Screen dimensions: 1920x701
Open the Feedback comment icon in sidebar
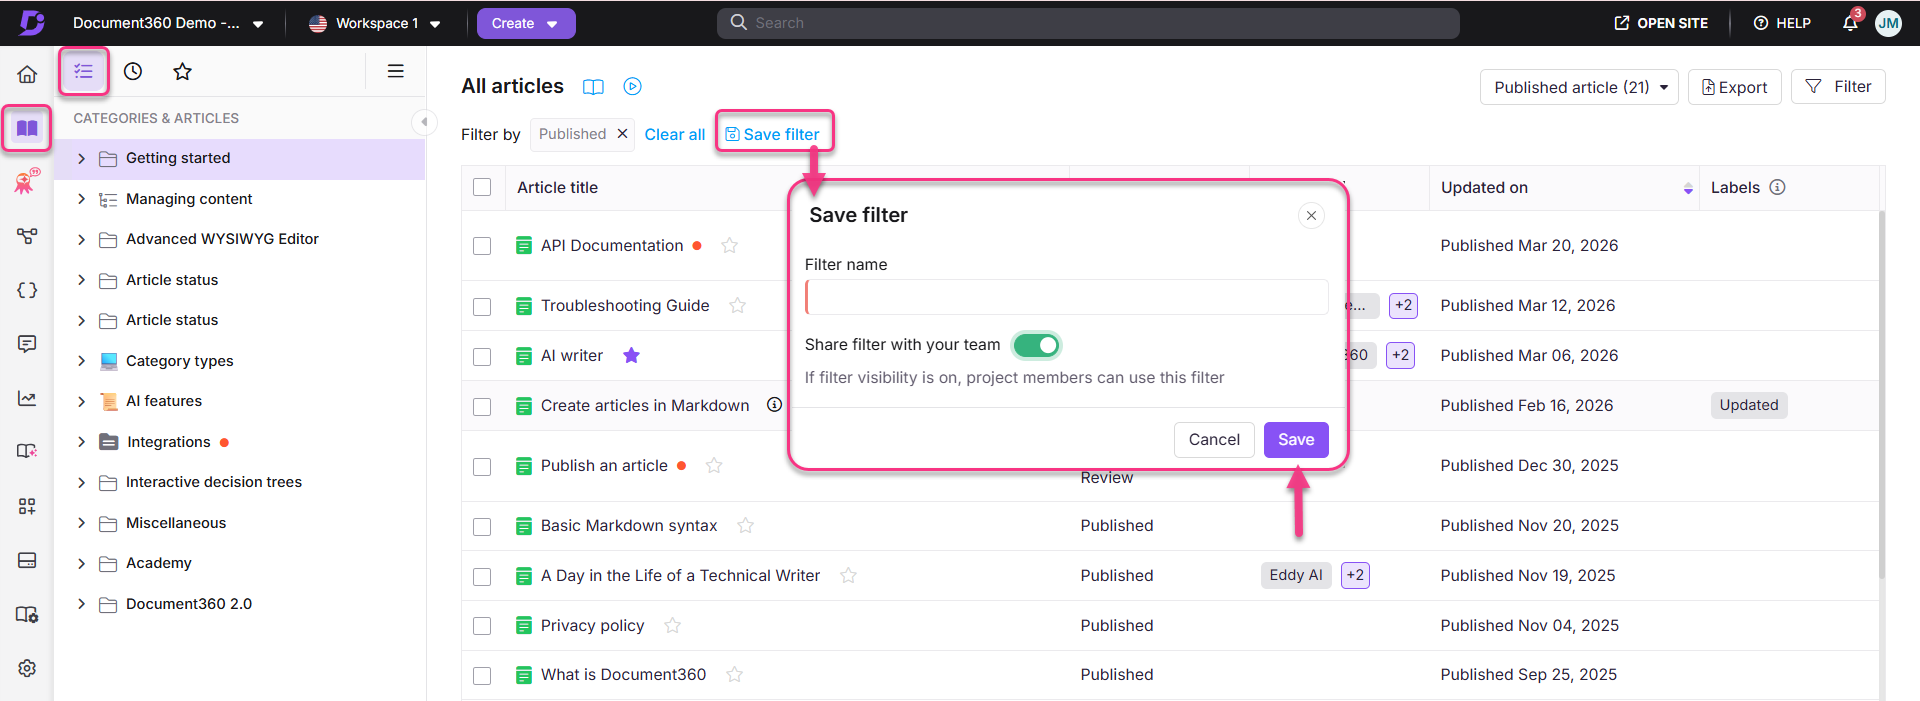[26, 344]
